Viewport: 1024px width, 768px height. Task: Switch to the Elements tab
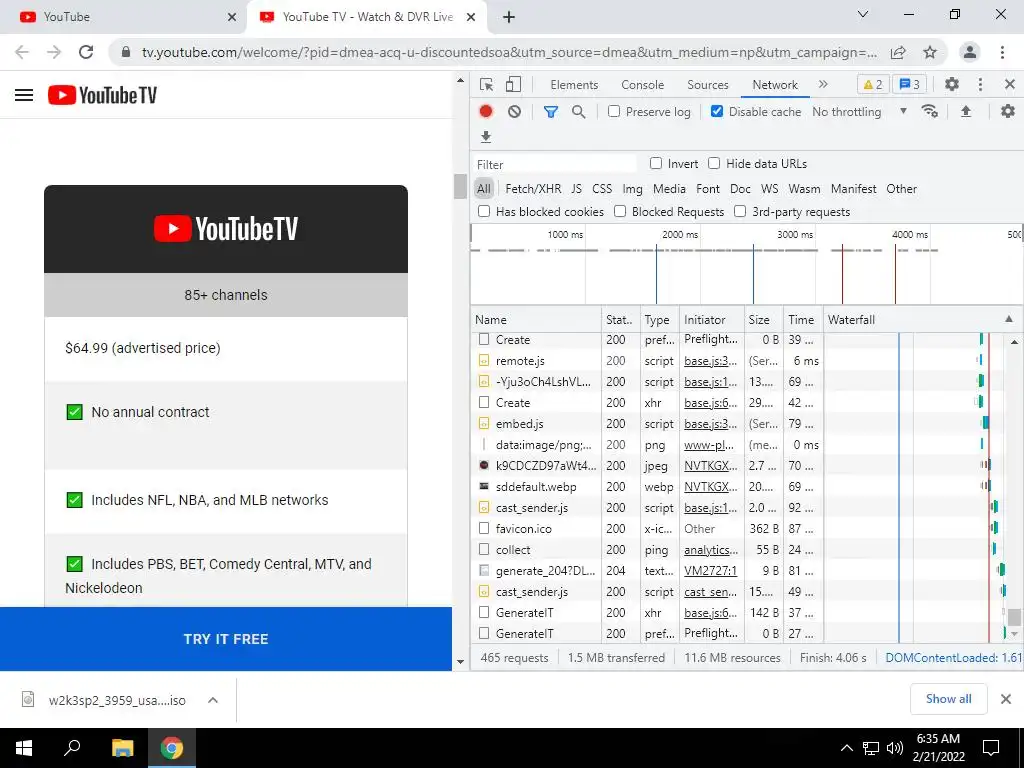tap(574, 84)
